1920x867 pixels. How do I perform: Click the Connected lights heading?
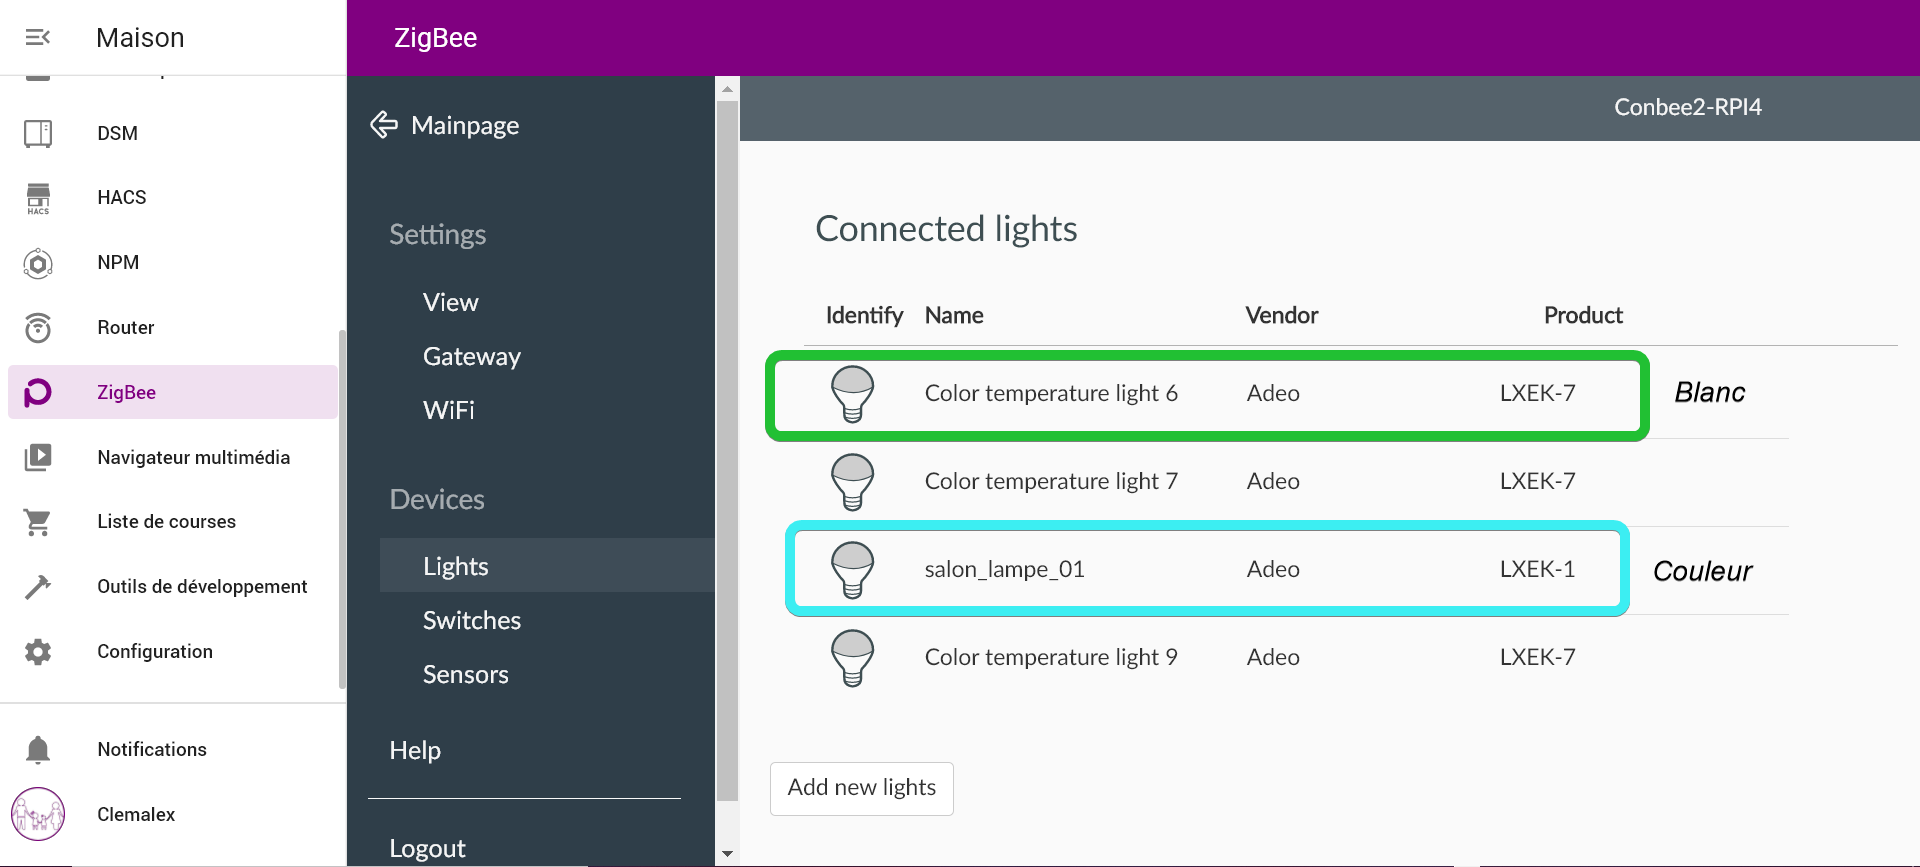pyautogui.click(x=946, y=230)
